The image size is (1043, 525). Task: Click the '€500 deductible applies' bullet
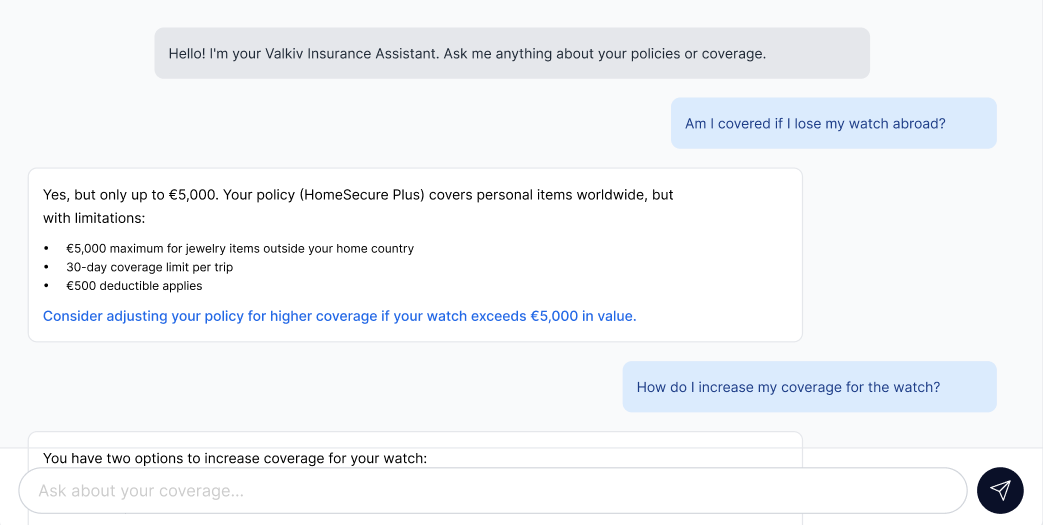(134, 286)
